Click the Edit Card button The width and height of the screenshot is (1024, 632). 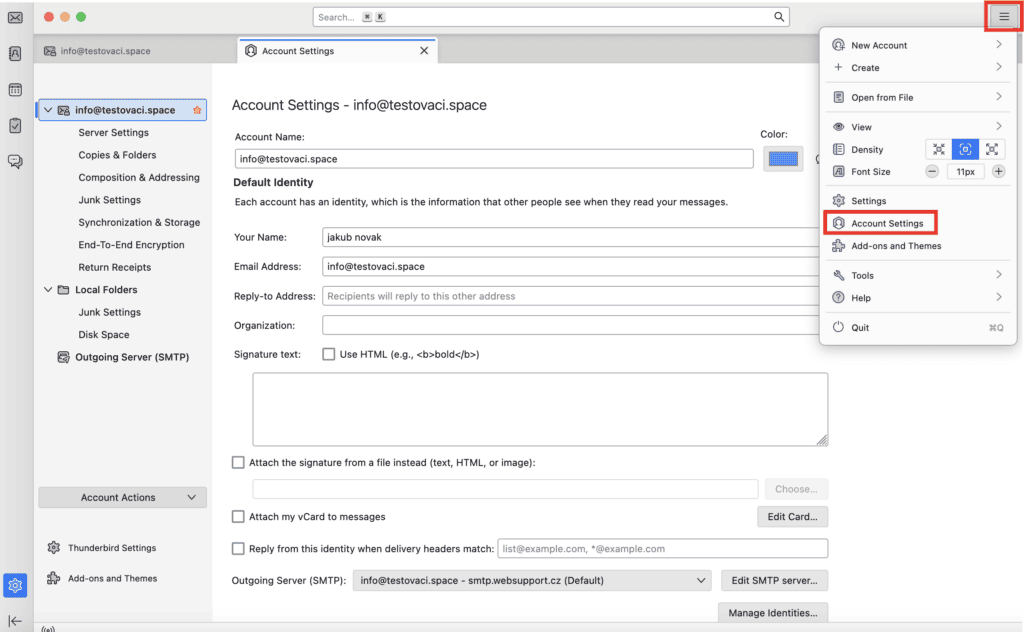792,516
